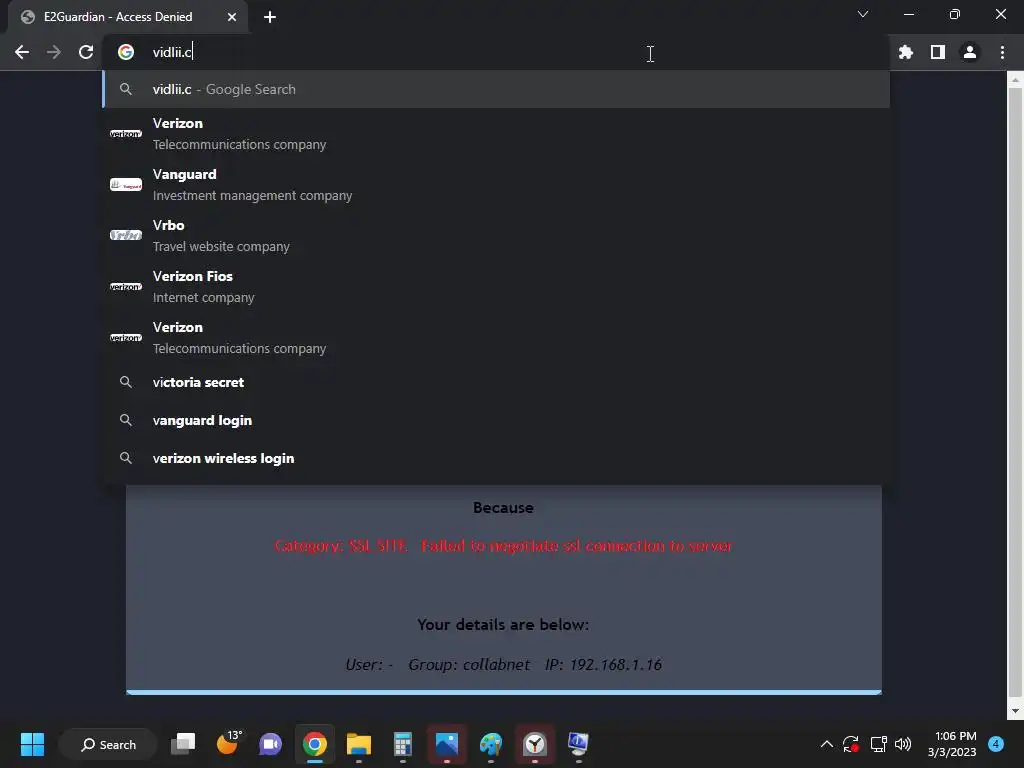The image size is (1024, 768).
Task: Click the Verizon Fios logo thumbnail
Action: coord(126,287)
